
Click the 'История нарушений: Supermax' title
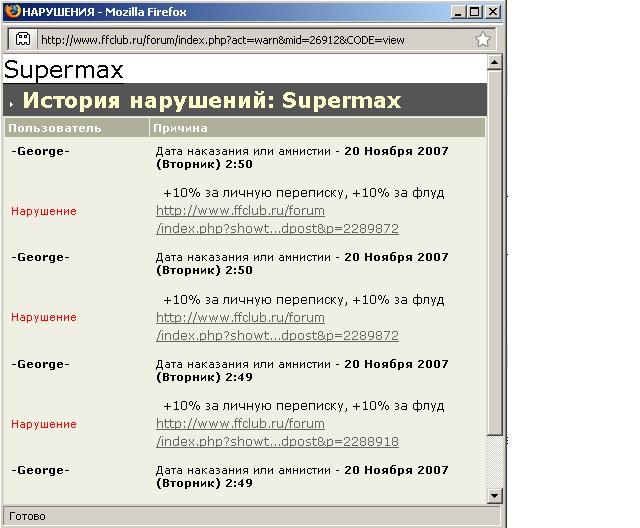click(x=212, y=100)
